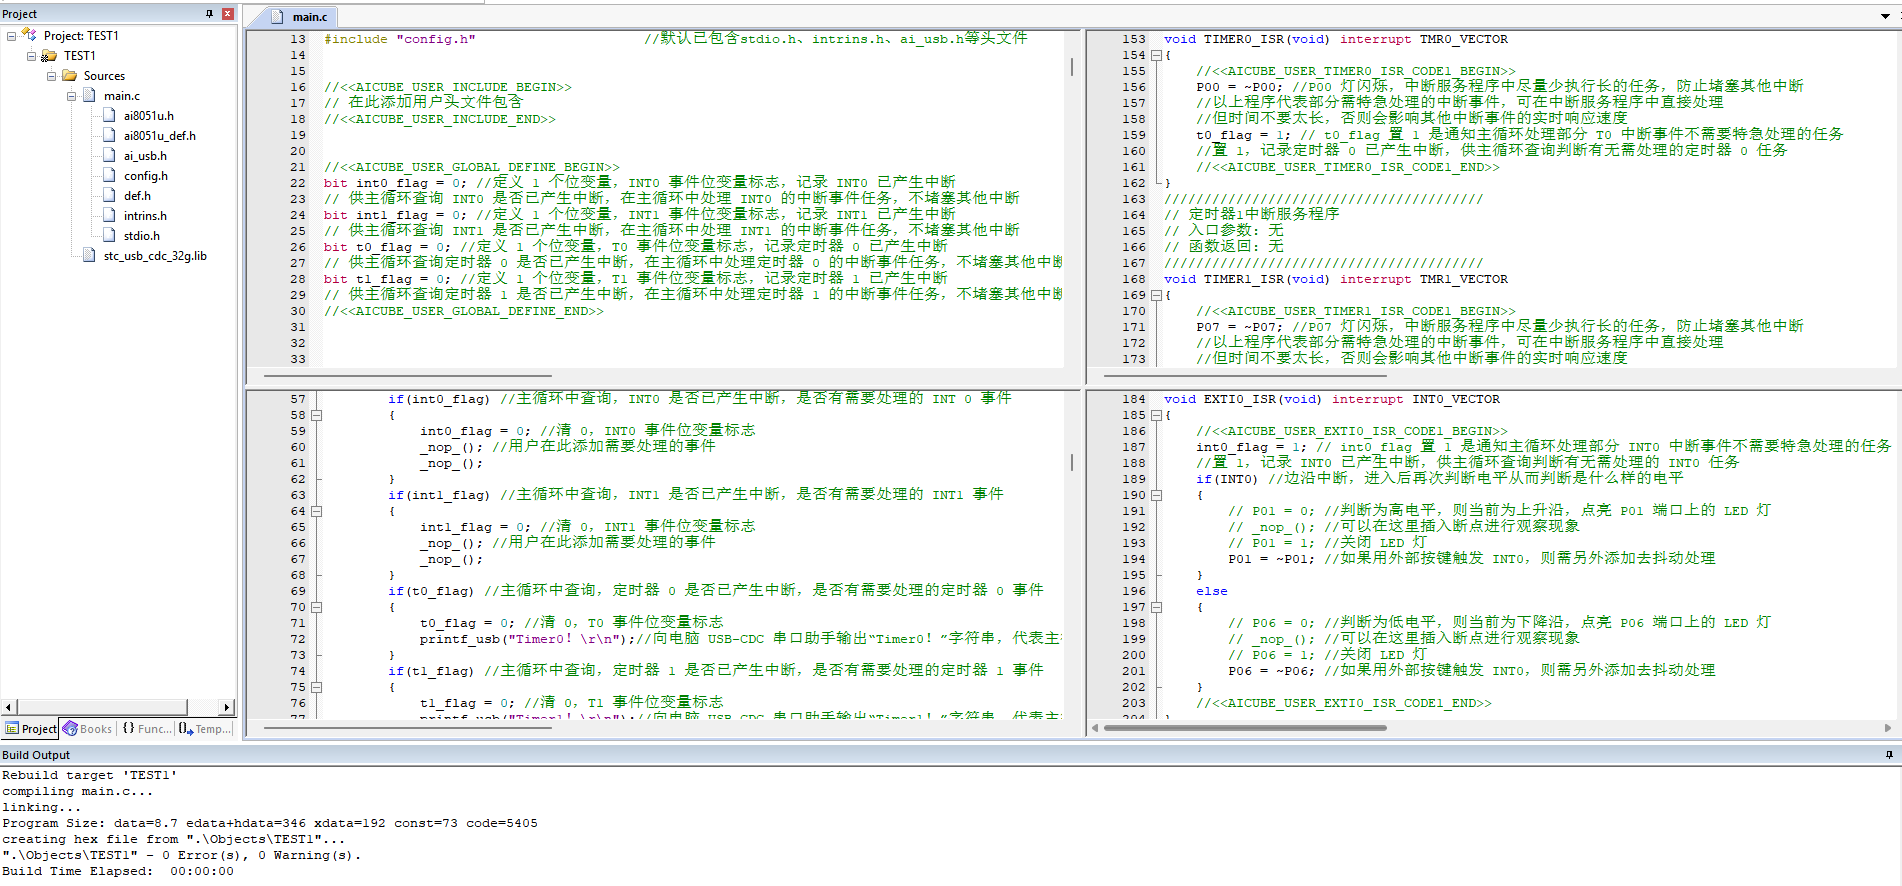The image size is (1902, 886).
Task: Collapse EXTI0_ISR function at line 185
Action: 1156,416
